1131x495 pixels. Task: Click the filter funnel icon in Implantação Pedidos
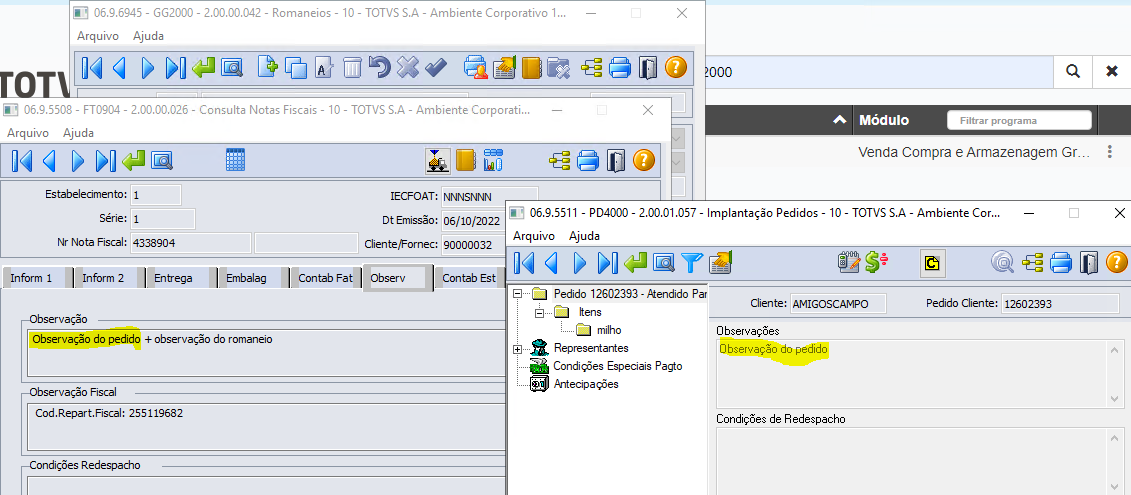(x=692, y=263)
